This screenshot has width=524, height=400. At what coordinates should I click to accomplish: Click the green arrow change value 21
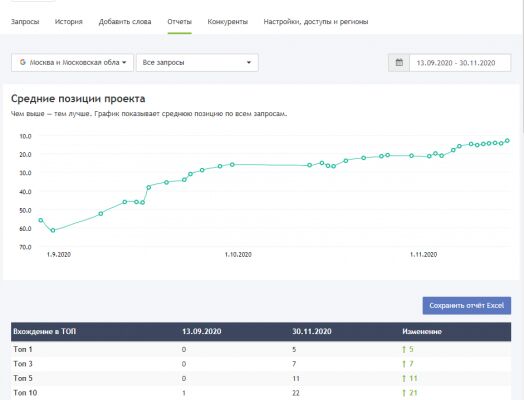pos(410,393)
